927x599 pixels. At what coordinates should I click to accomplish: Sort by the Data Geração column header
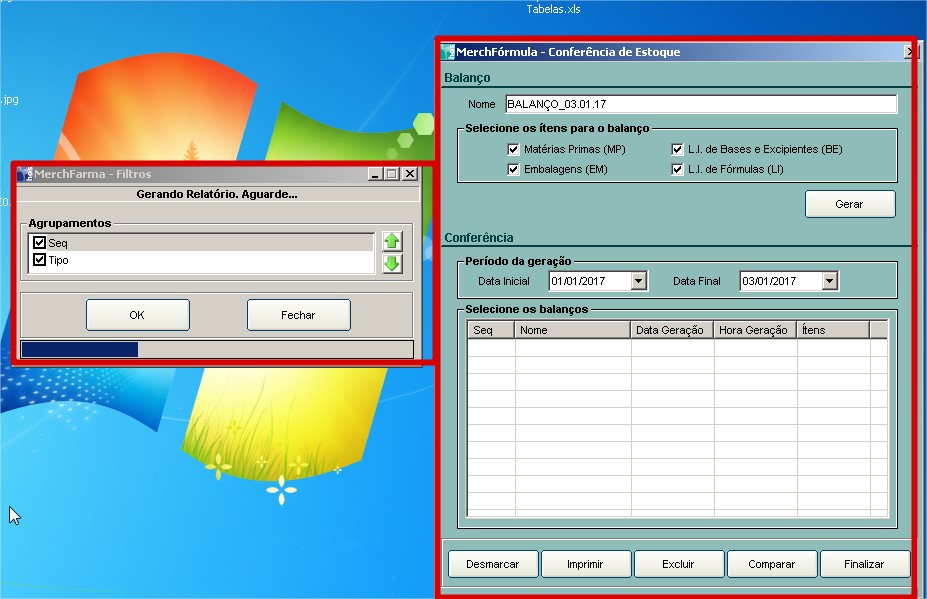point(671,330)
